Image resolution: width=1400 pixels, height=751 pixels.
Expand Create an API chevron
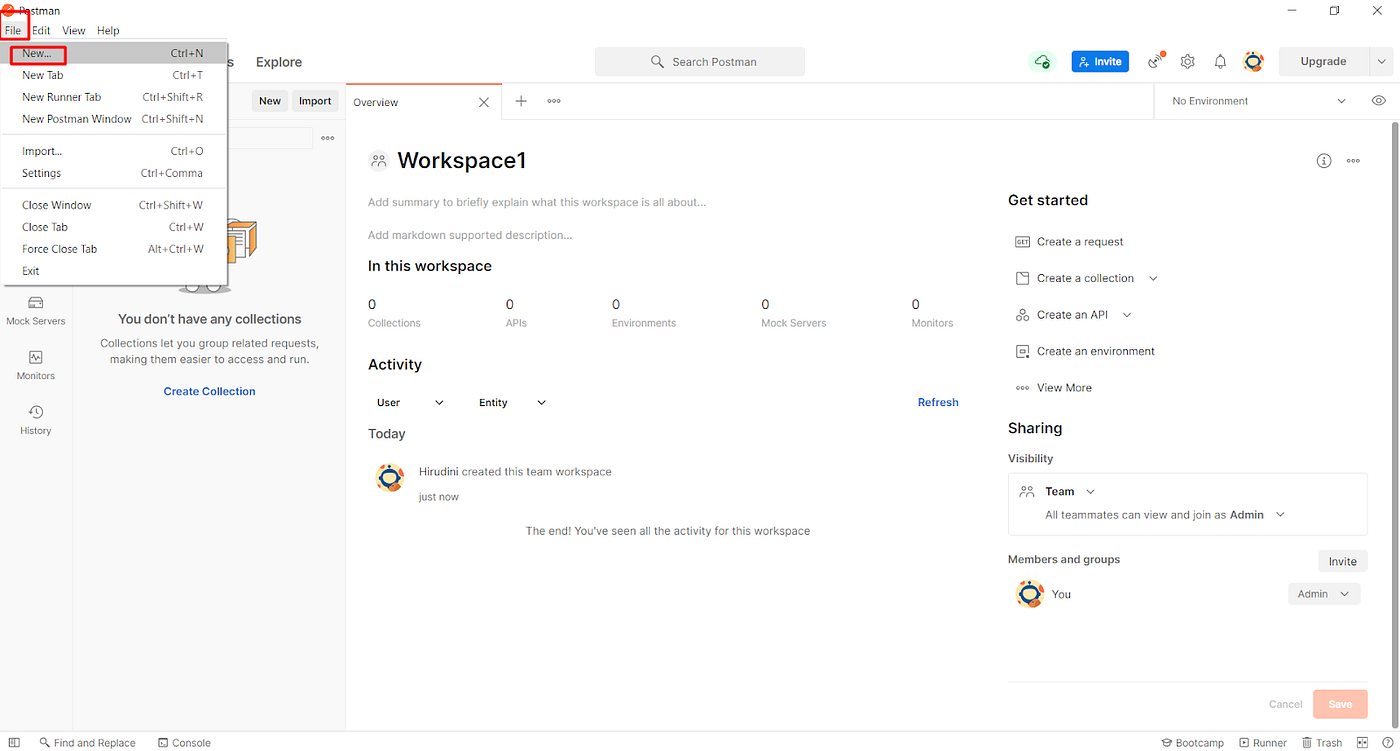pos(1127,315)
